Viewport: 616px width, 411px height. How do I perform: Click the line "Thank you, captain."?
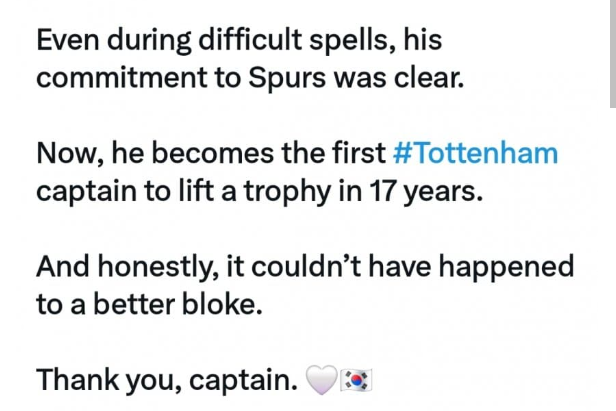click(x=167, y=380)
